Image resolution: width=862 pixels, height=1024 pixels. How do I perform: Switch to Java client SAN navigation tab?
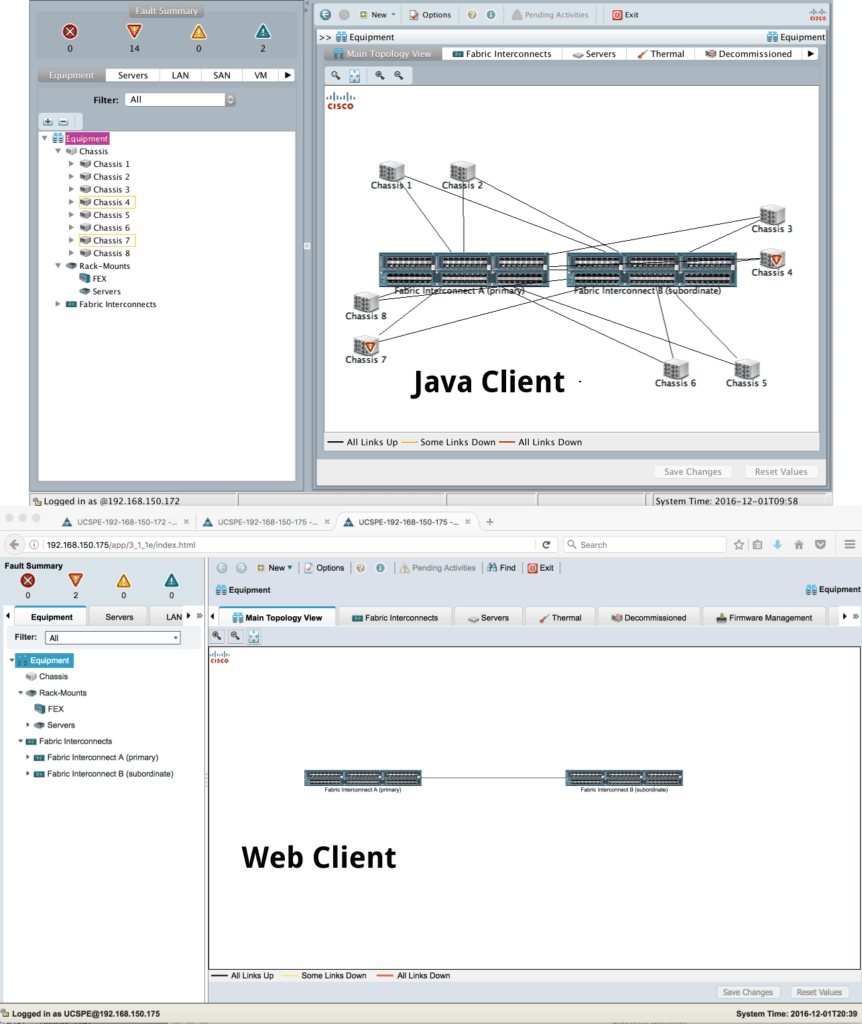point(221,76)
